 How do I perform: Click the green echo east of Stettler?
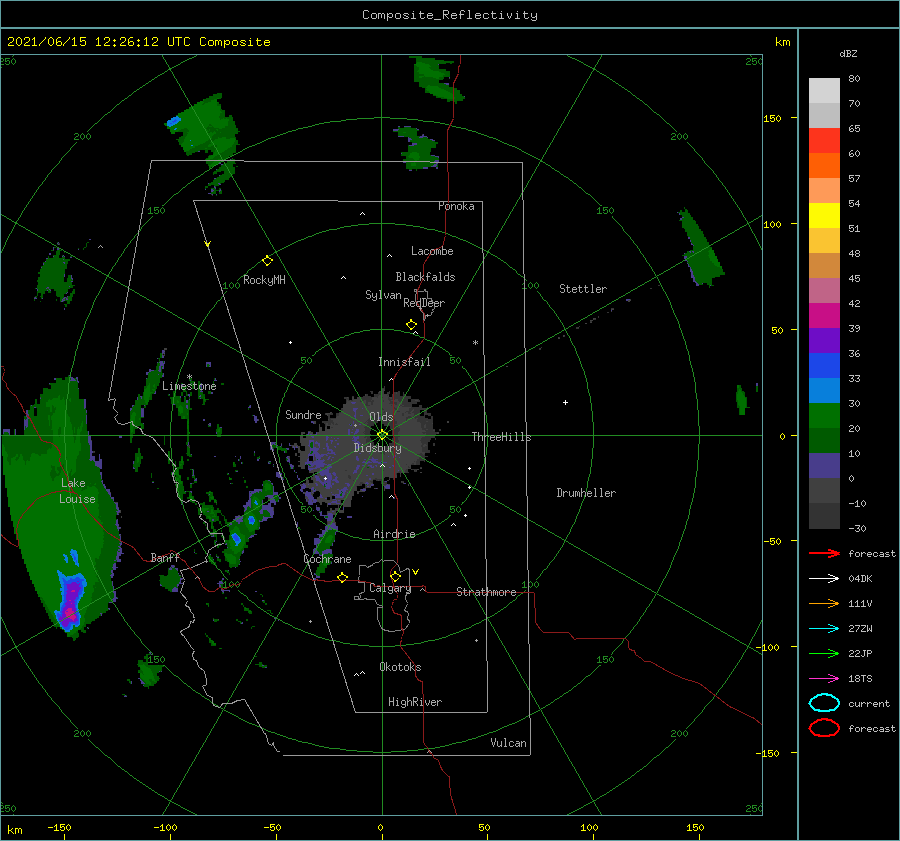coord(701,249)
